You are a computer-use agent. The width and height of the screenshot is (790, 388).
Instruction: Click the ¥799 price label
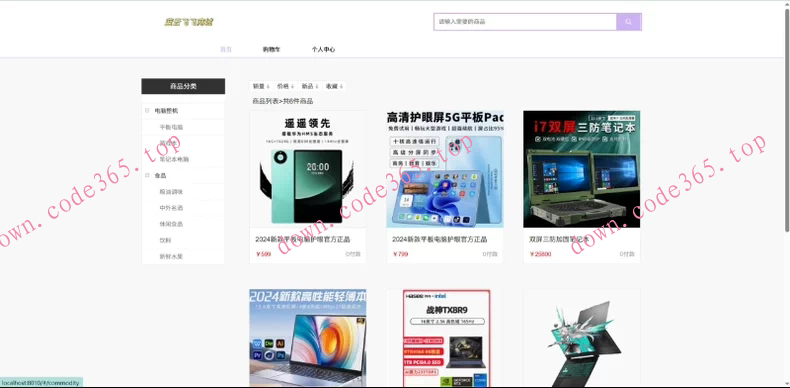click(401, 254)
